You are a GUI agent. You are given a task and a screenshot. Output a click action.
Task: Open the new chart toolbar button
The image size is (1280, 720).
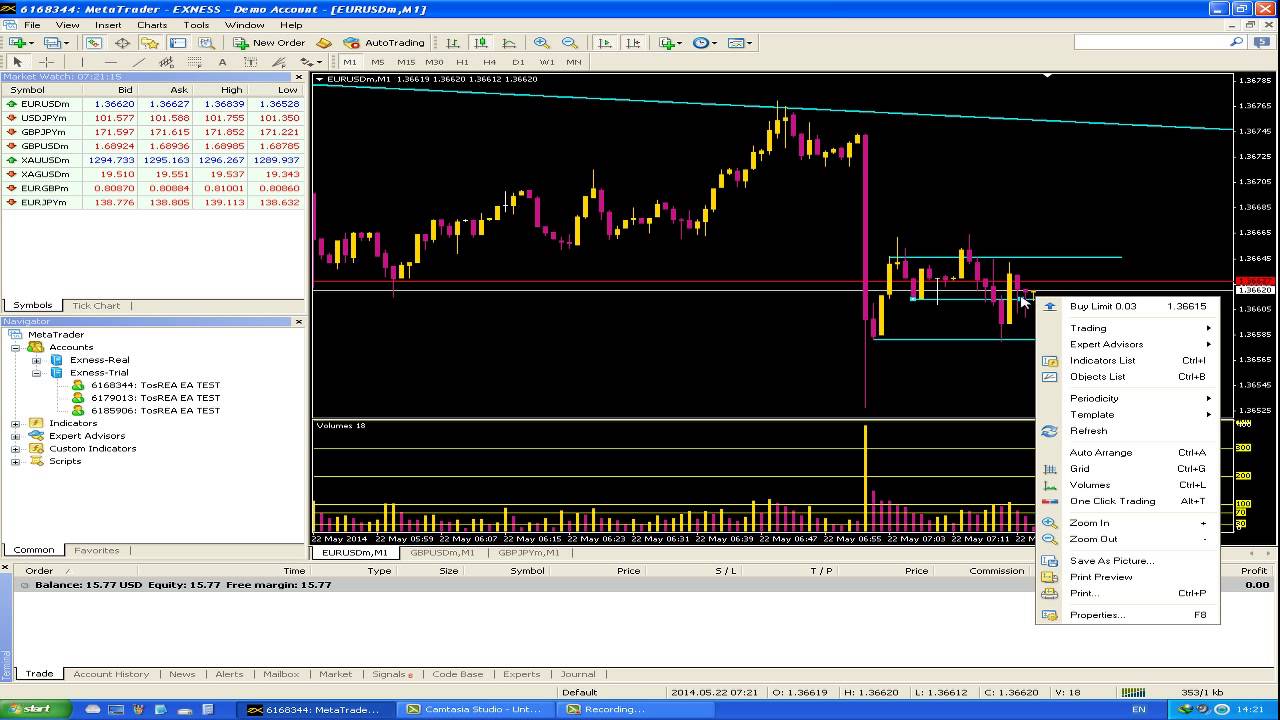pyautogui.click(x=20, y=43)
